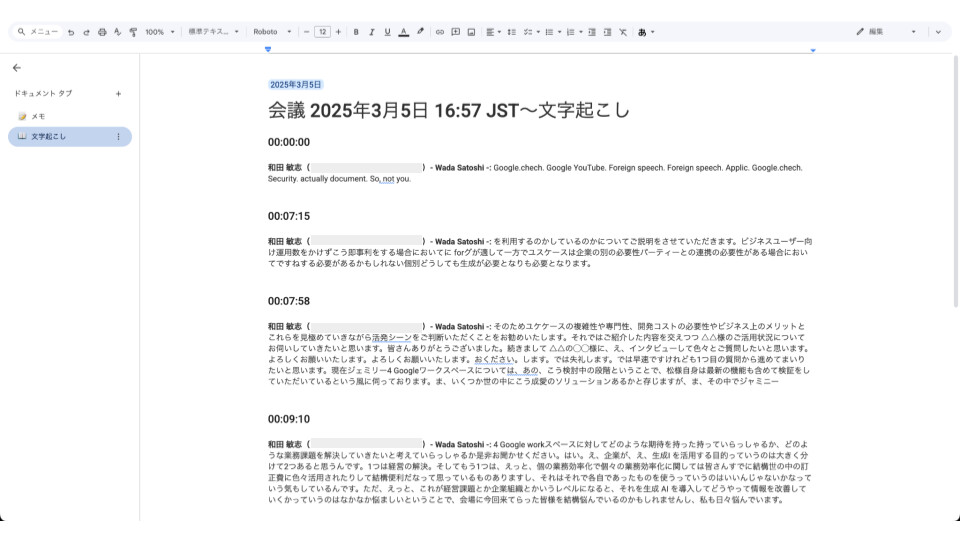
Task: Click the 2025年3月5日 date chip
Action: [x=295, y=85]
